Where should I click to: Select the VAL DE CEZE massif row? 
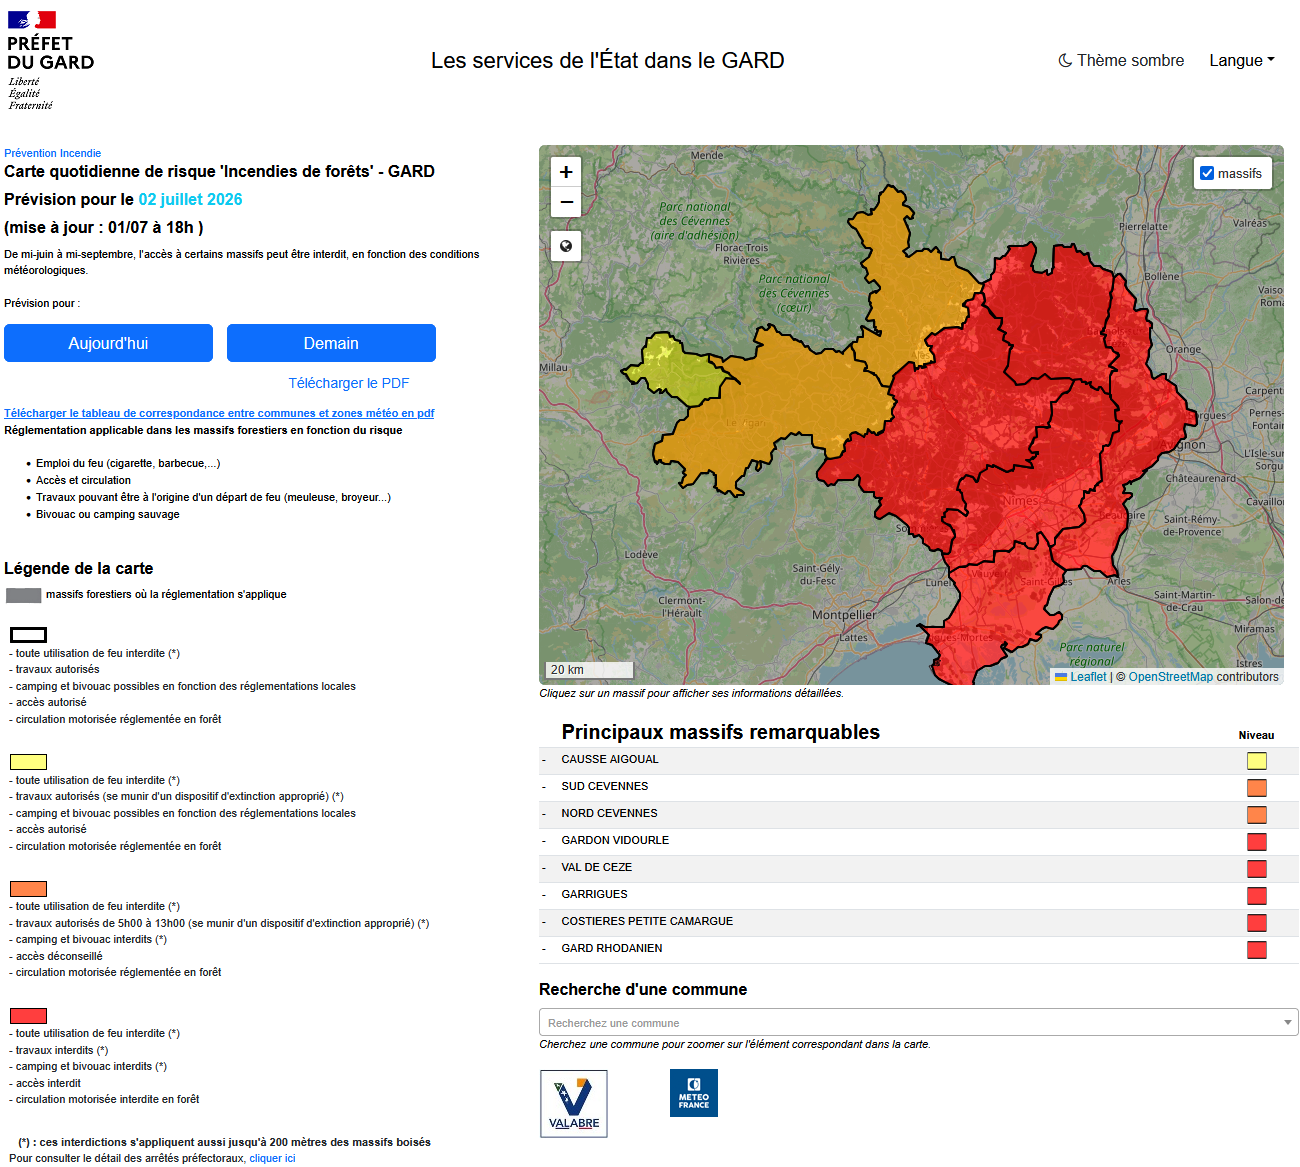tap(918, 868)
